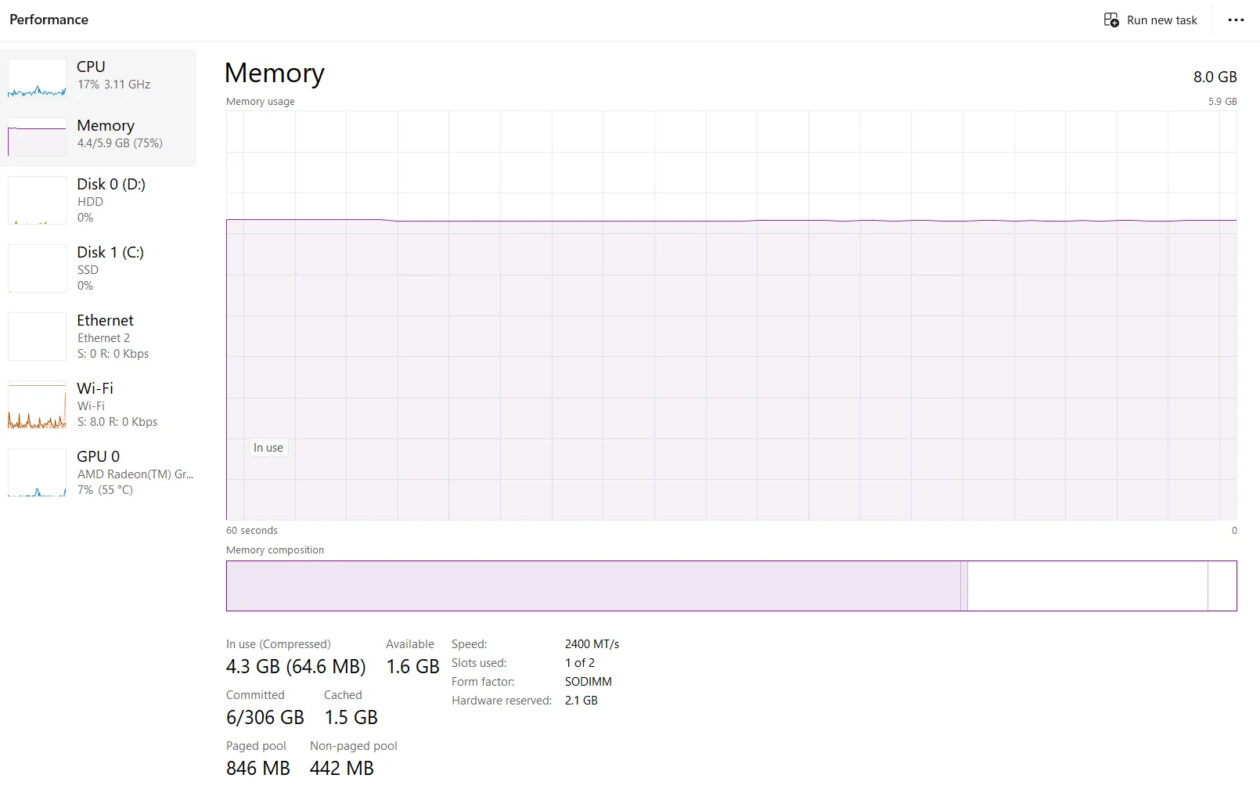
Task: Switch to the CPU performance item
Action: [98, 75]
